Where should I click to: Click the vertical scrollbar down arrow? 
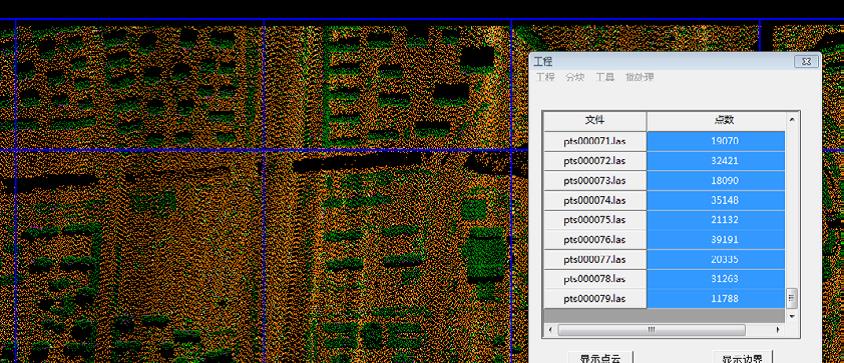point(792,316)
